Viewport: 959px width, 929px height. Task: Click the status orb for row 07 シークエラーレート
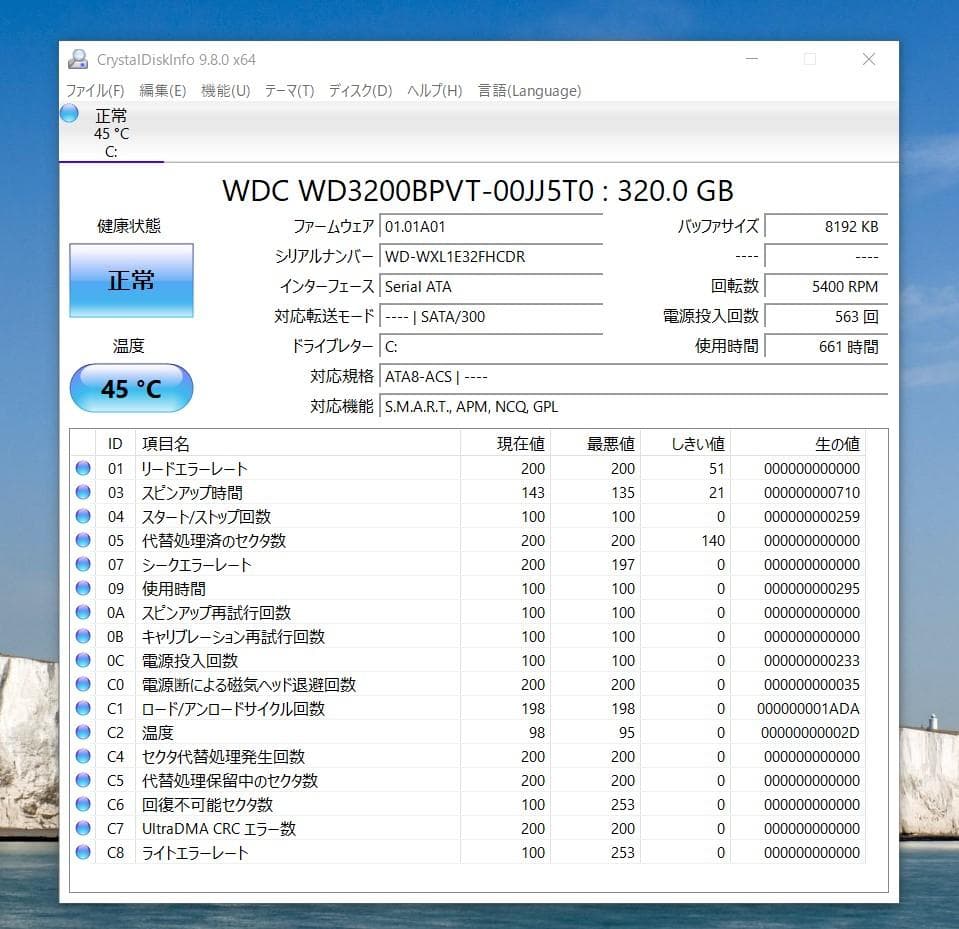click(83, 564)
